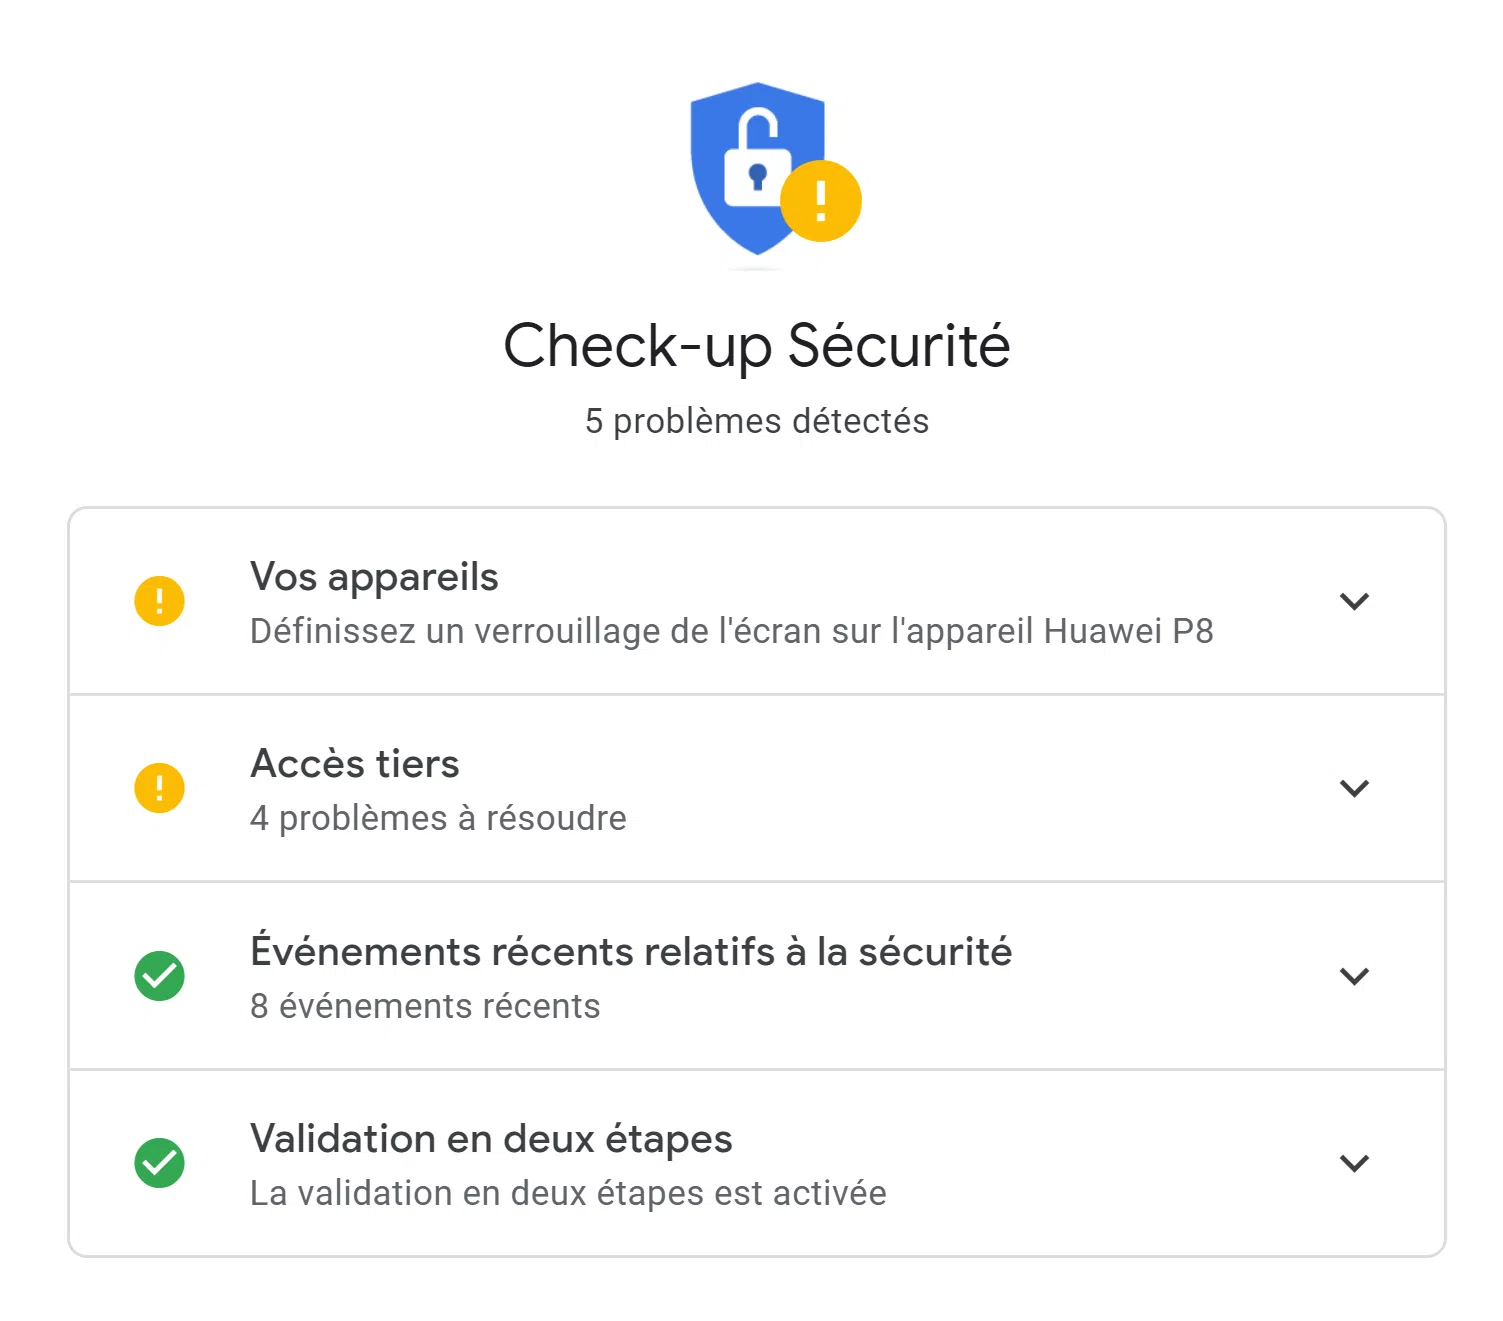Image resolution: width=1503 pixels, height=1321 pixels.
Task: Click the yellow warning icon beside Accès tiers
Action: coord(159,788)
